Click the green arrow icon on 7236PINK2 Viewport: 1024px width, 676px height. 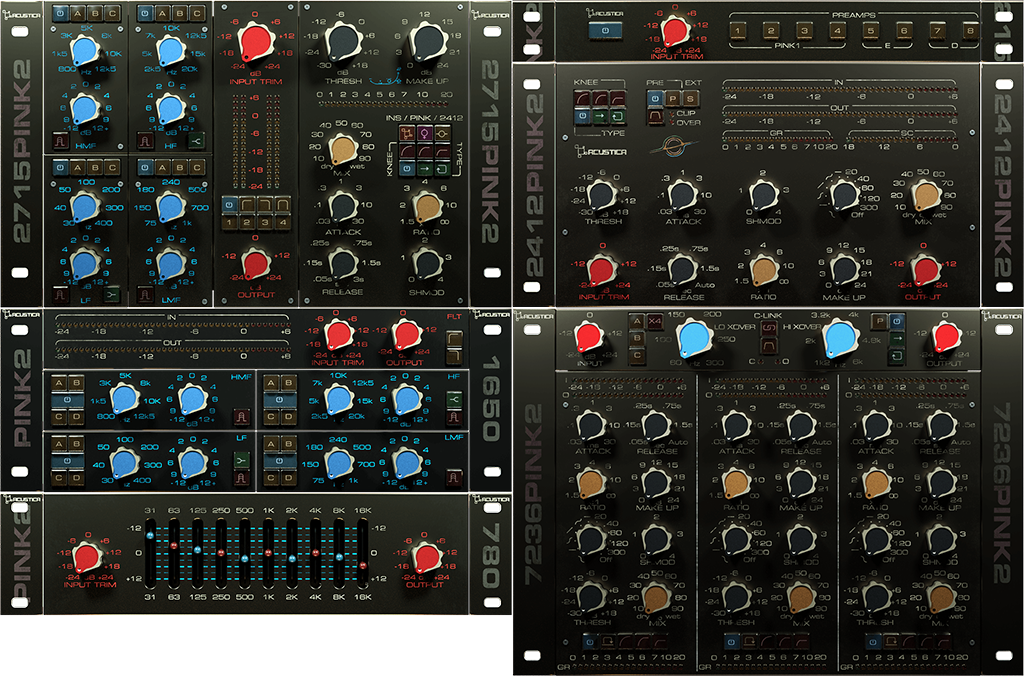coord(897,338)
